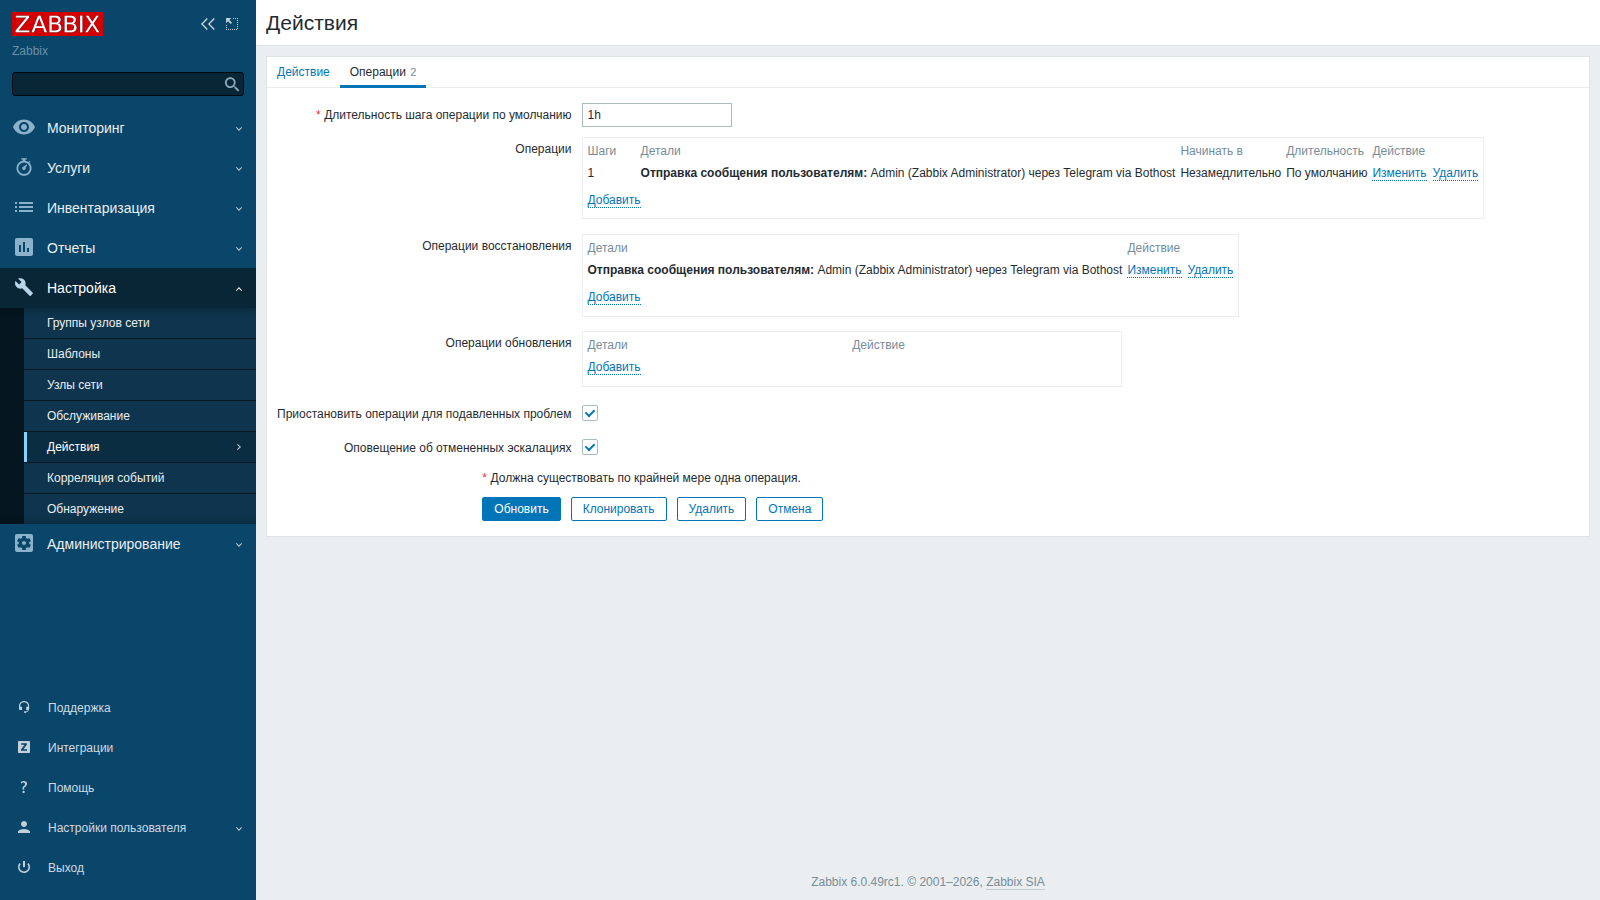Toggle the pause operations for suppressed problems checkbox
Image resolution: width=1600 pixels, height=900 pixels.
(x=590, y=414)
